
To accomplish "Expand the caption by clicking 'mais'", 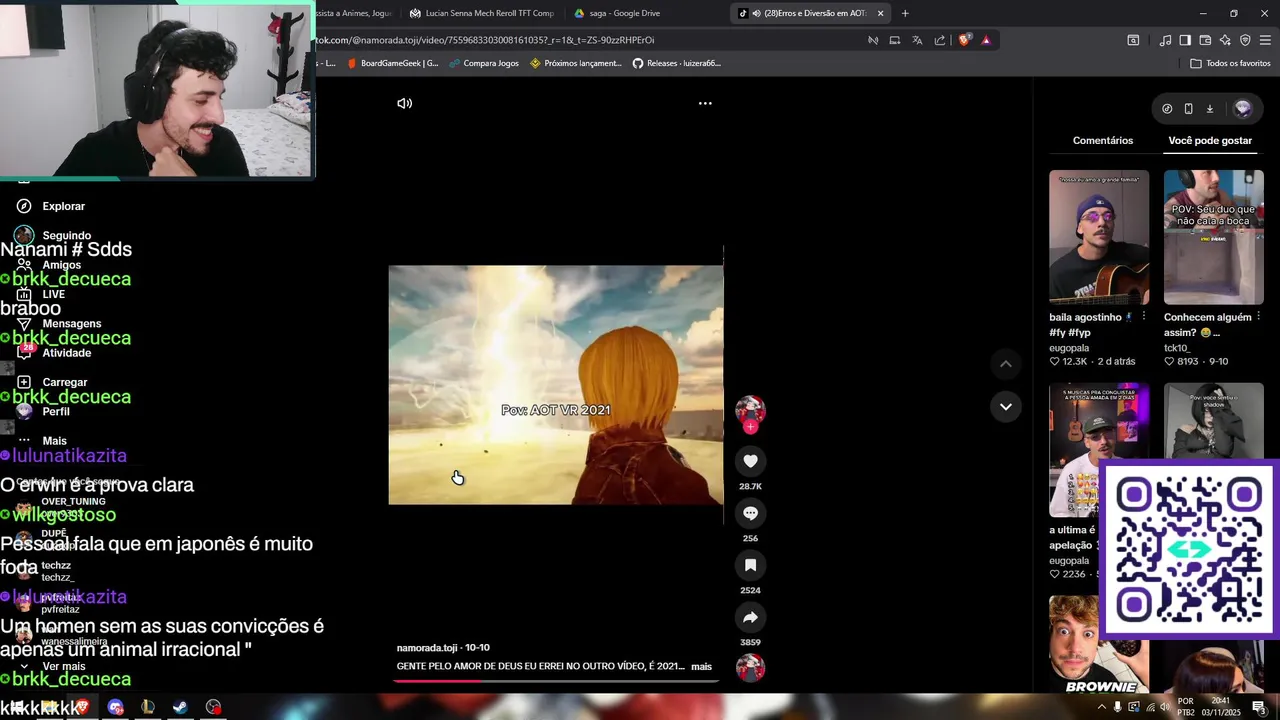I will tap(701, 666).
